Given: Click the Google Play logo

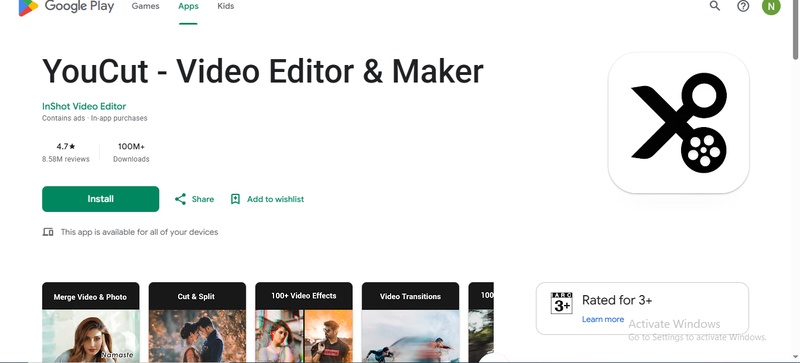Looking at the screenshot, I should (66, 6).
